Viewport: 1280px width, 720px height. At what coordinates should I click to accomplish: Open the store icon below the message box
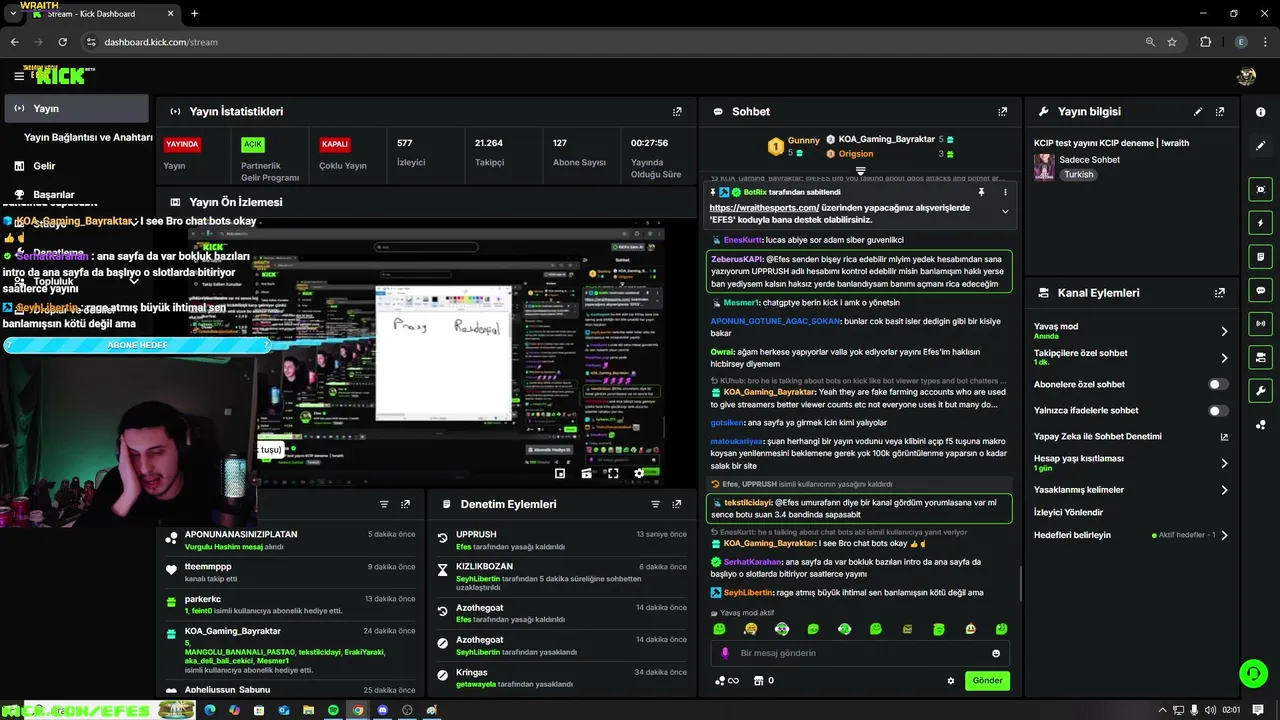point(757,681)
